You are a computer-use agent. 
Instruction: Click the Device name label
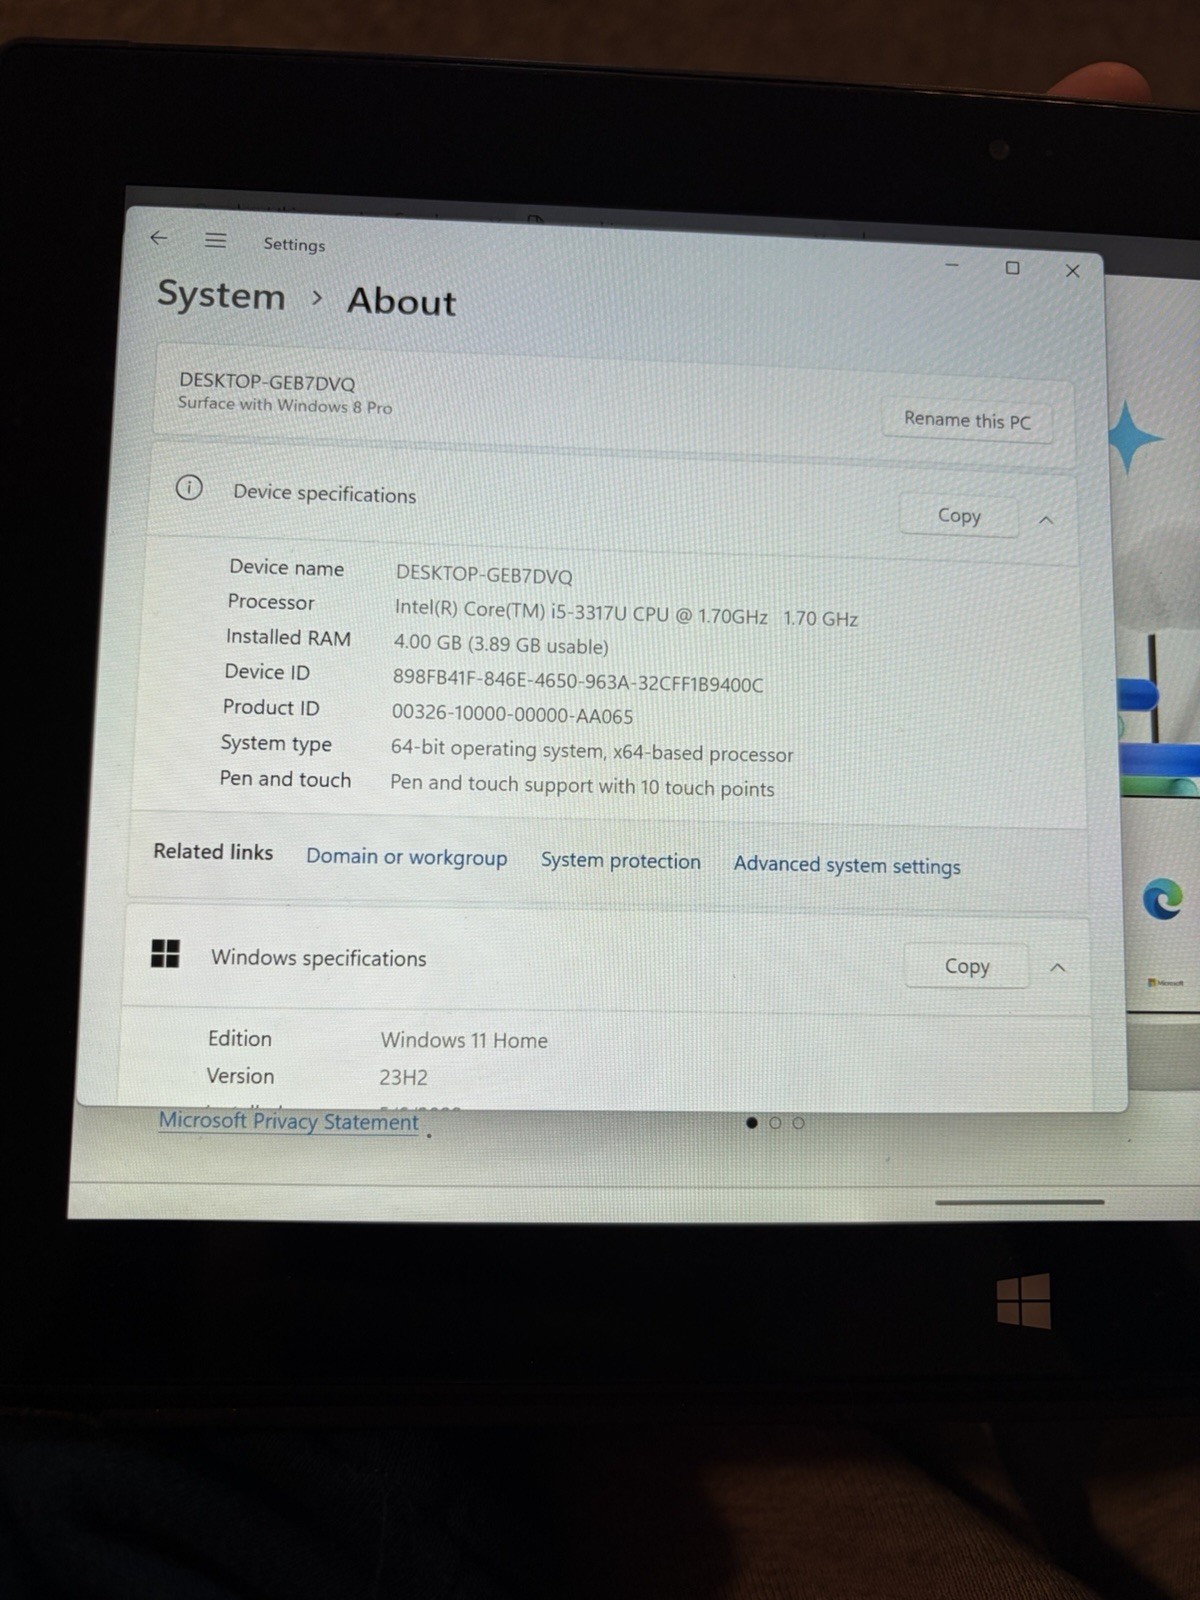[286, 567]
